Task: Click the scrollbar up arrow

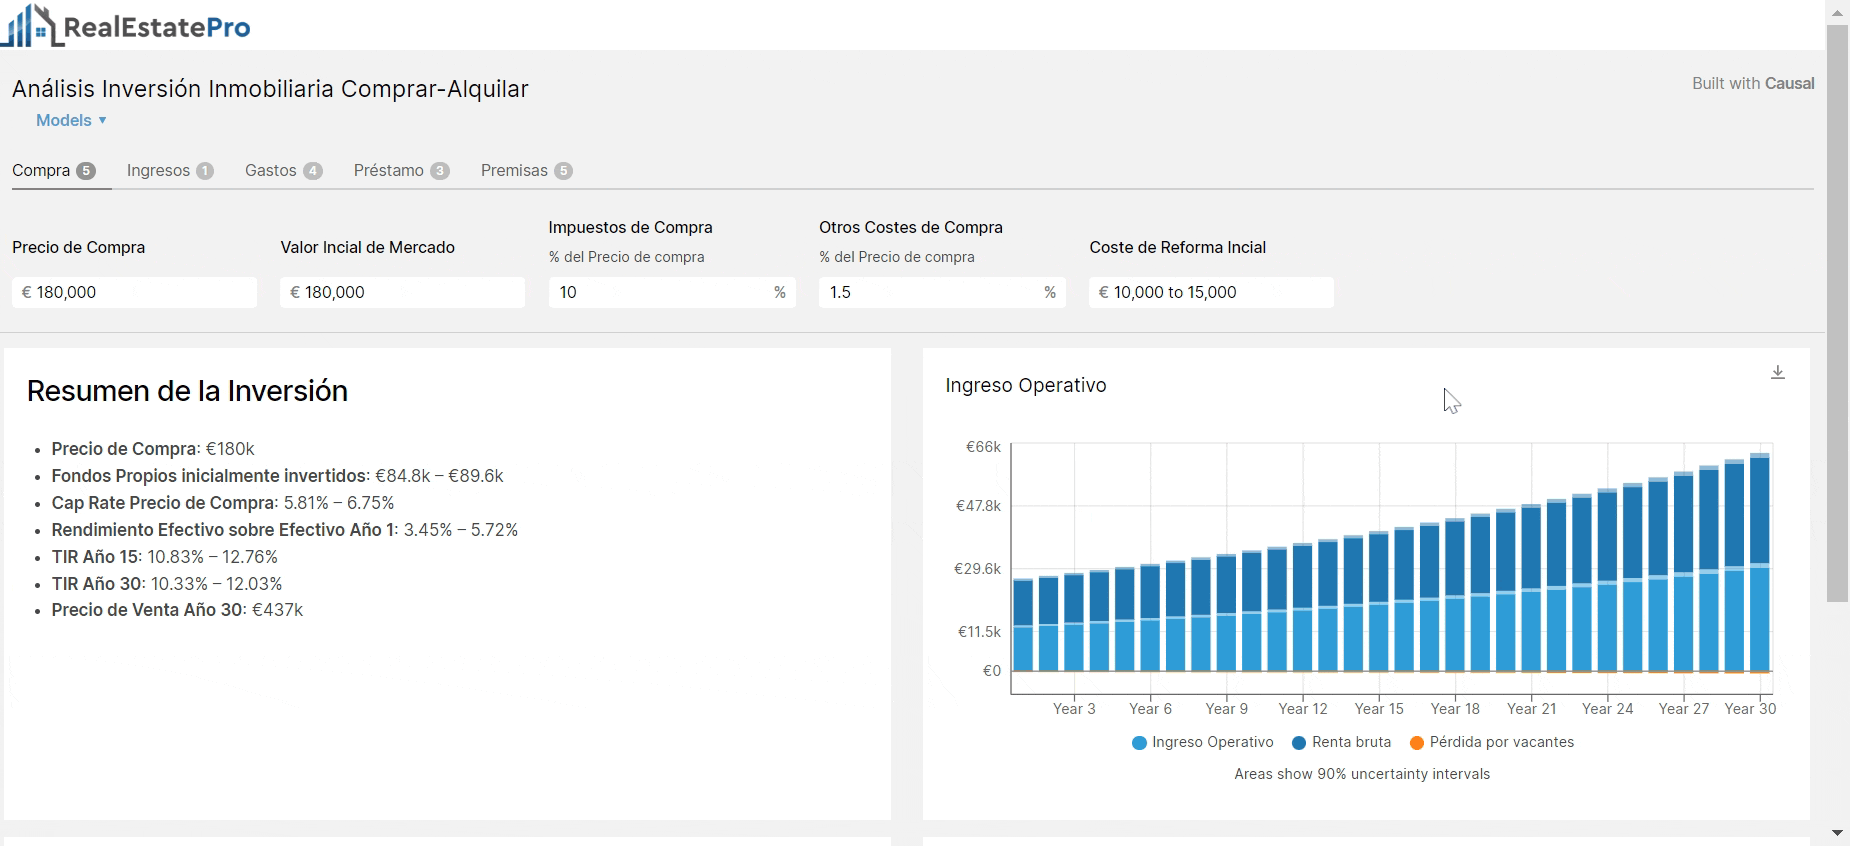Action: point(1837,13)
